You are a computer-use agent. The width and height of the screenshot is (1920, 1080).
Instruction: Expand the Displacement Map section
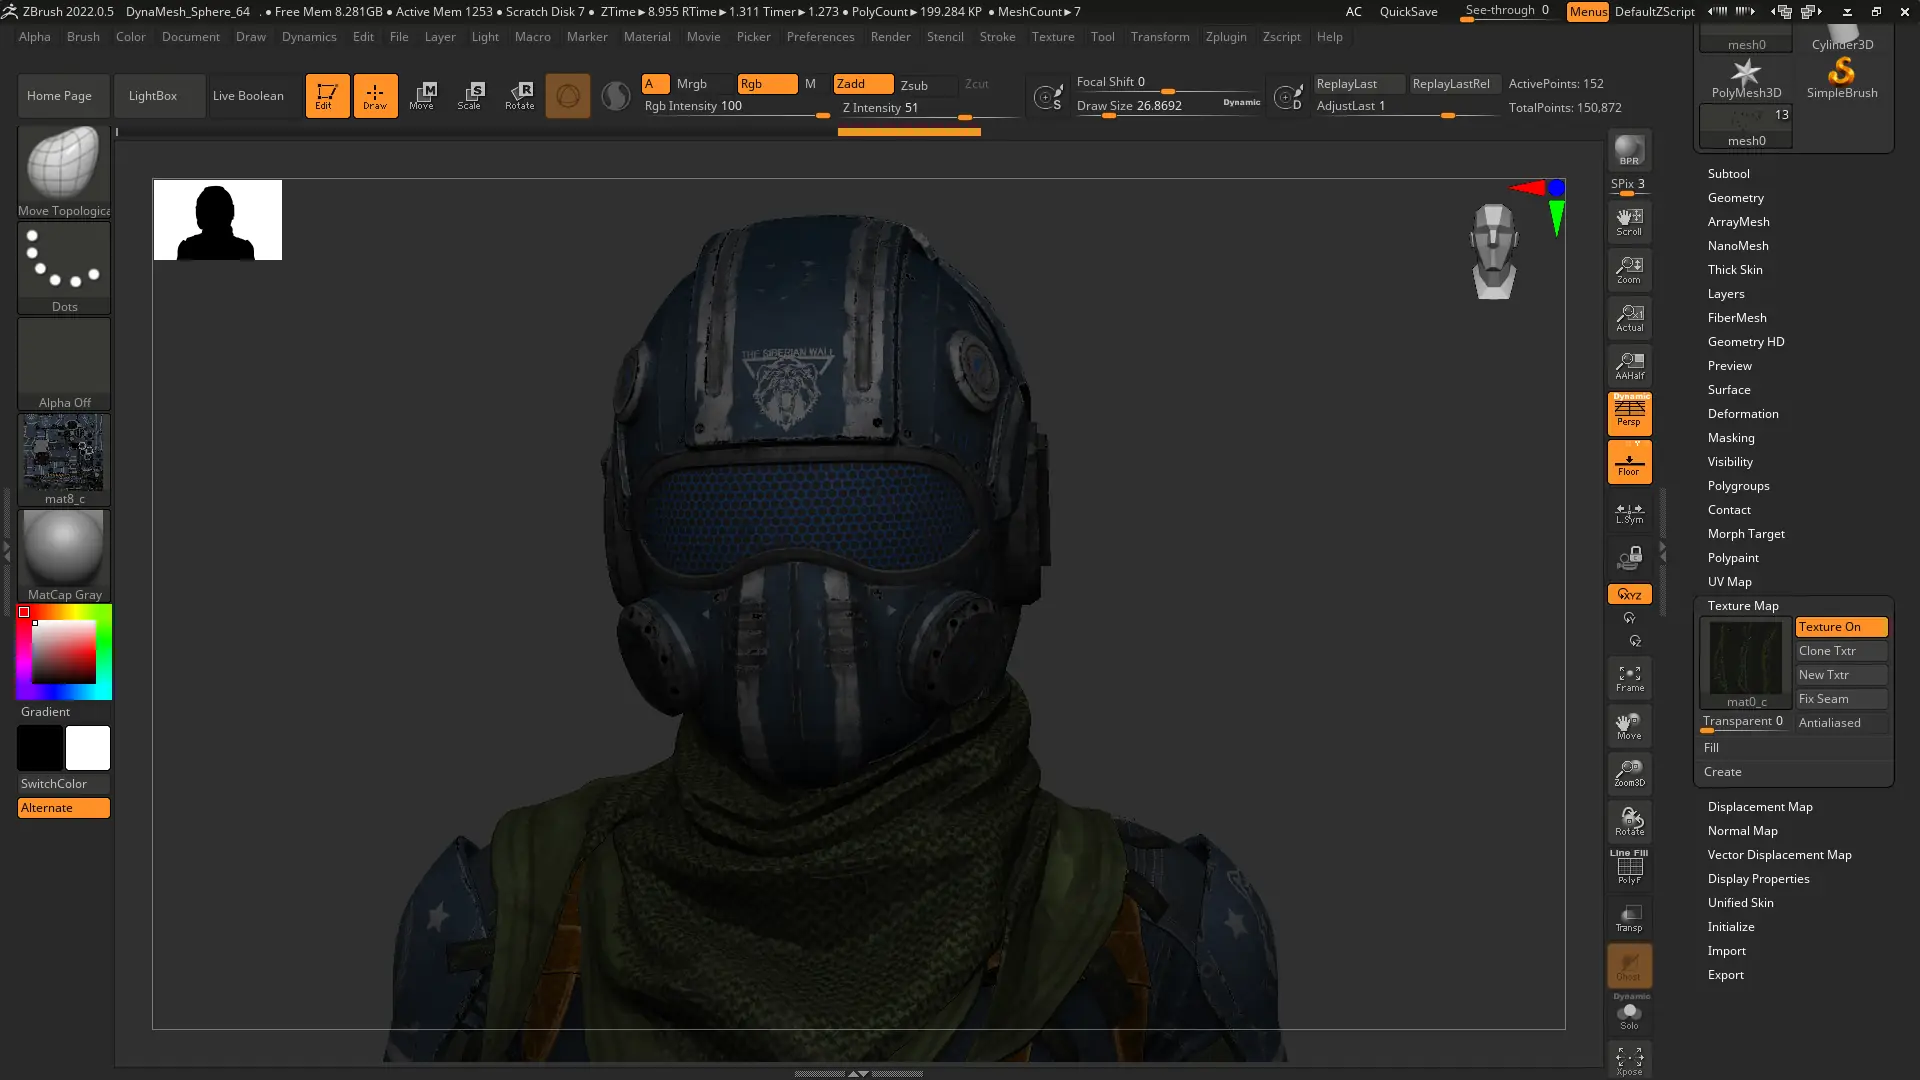click(1759, 807)
